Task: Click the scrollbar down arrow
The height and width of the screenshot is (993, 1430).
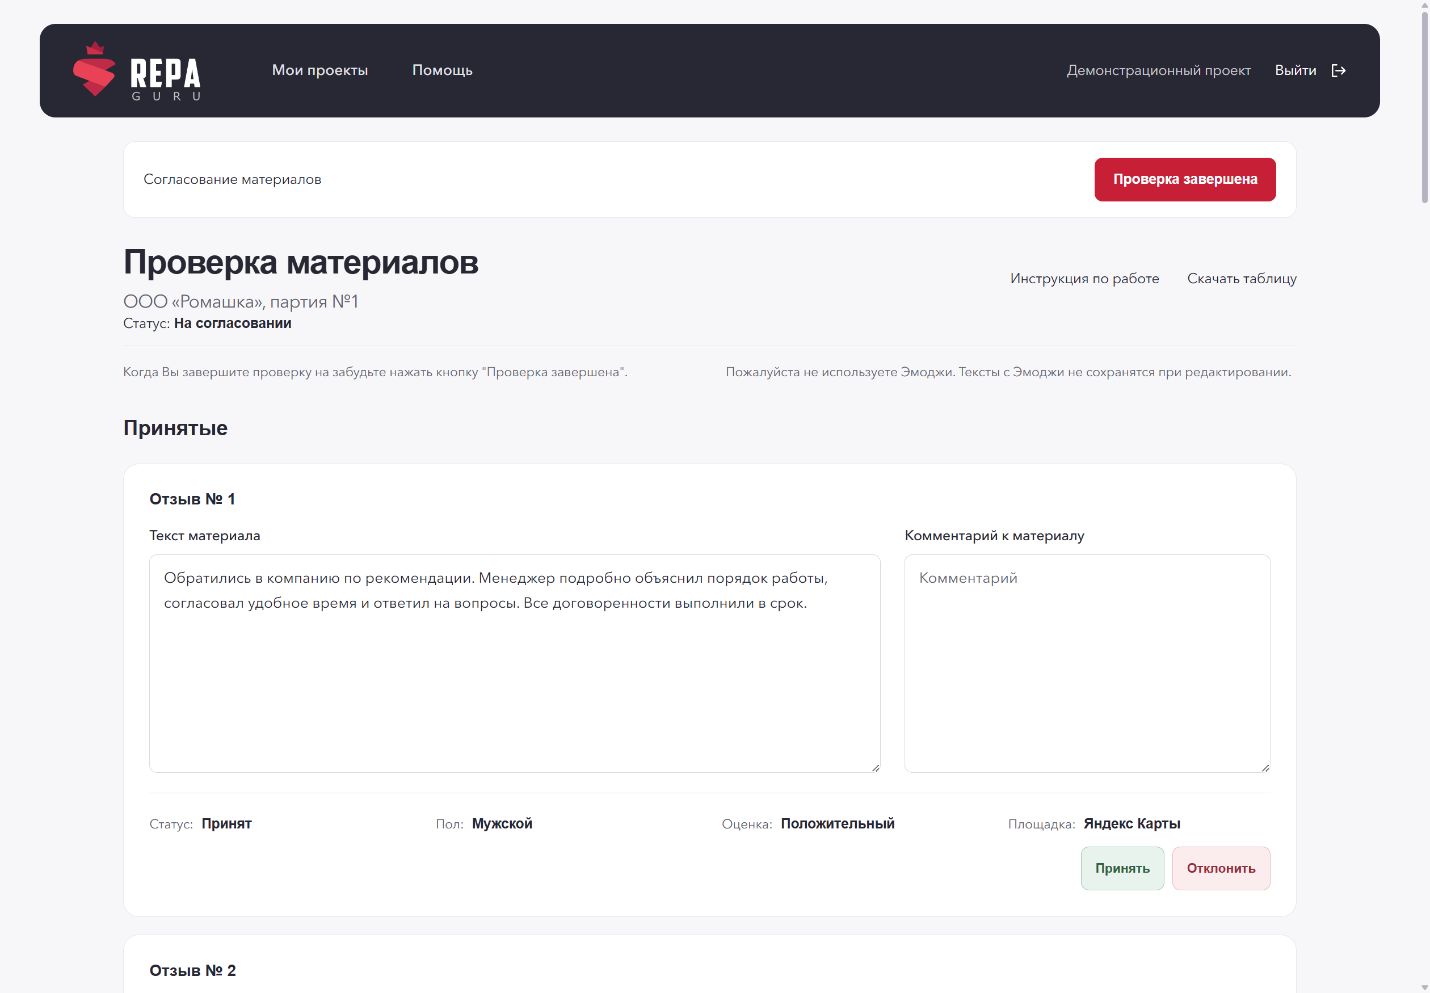Action: click(1424, 987)
